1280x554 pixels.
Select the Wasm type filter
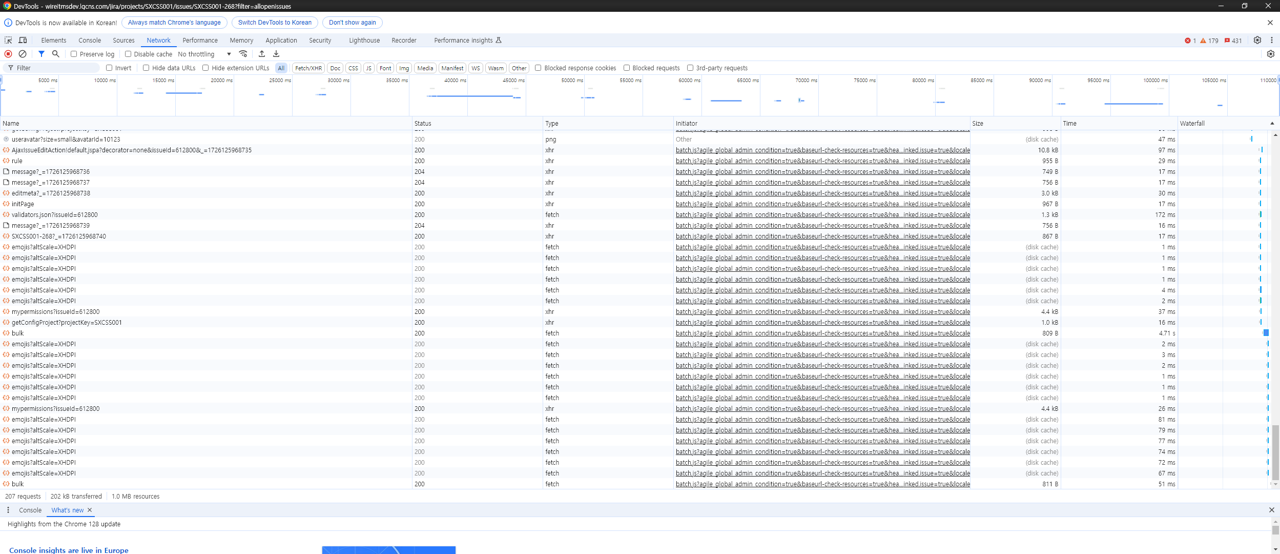(x=496, y=68)
